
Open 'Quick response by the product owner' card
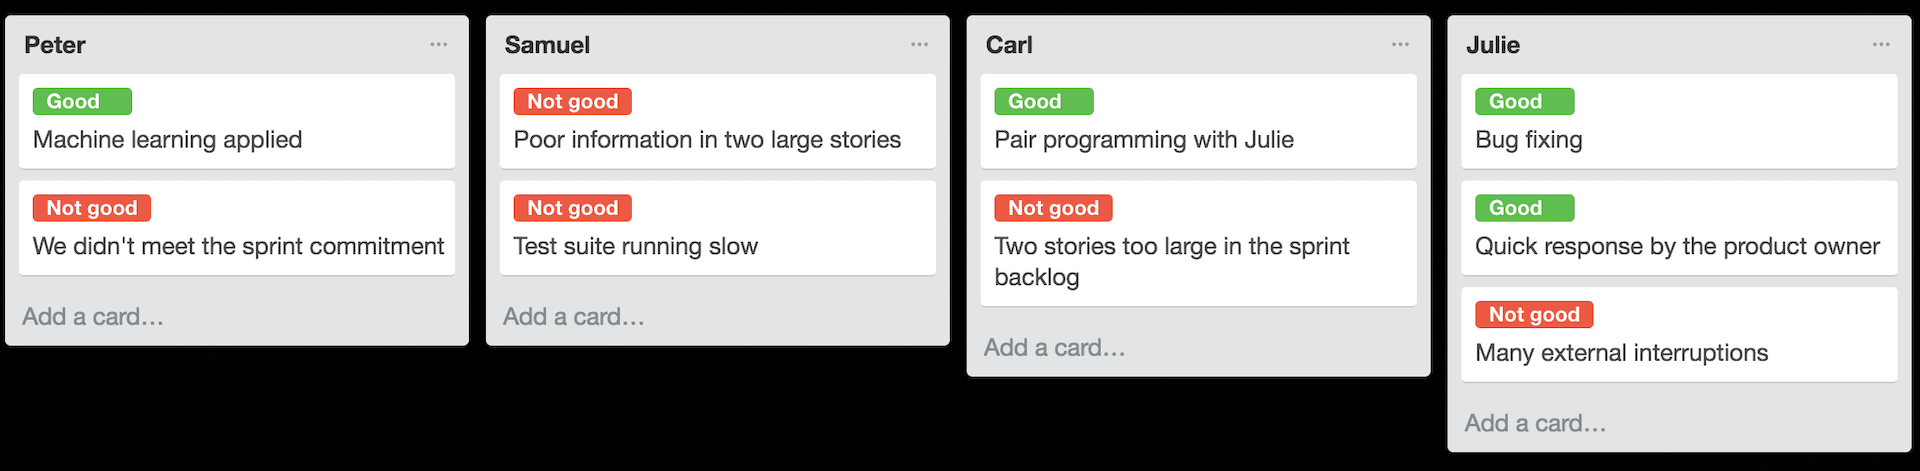tap(1677, 247)
